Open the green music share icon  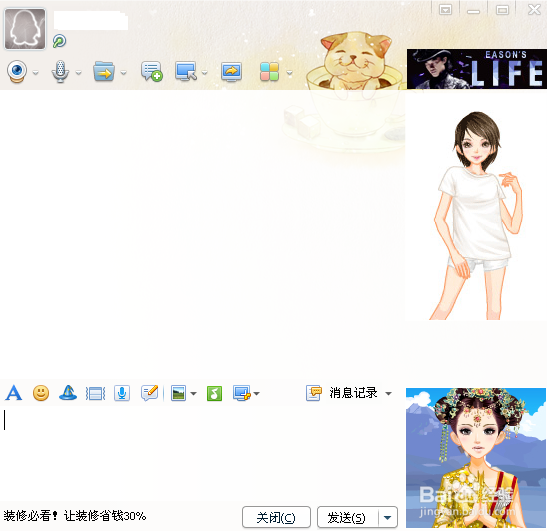[214, 394]
